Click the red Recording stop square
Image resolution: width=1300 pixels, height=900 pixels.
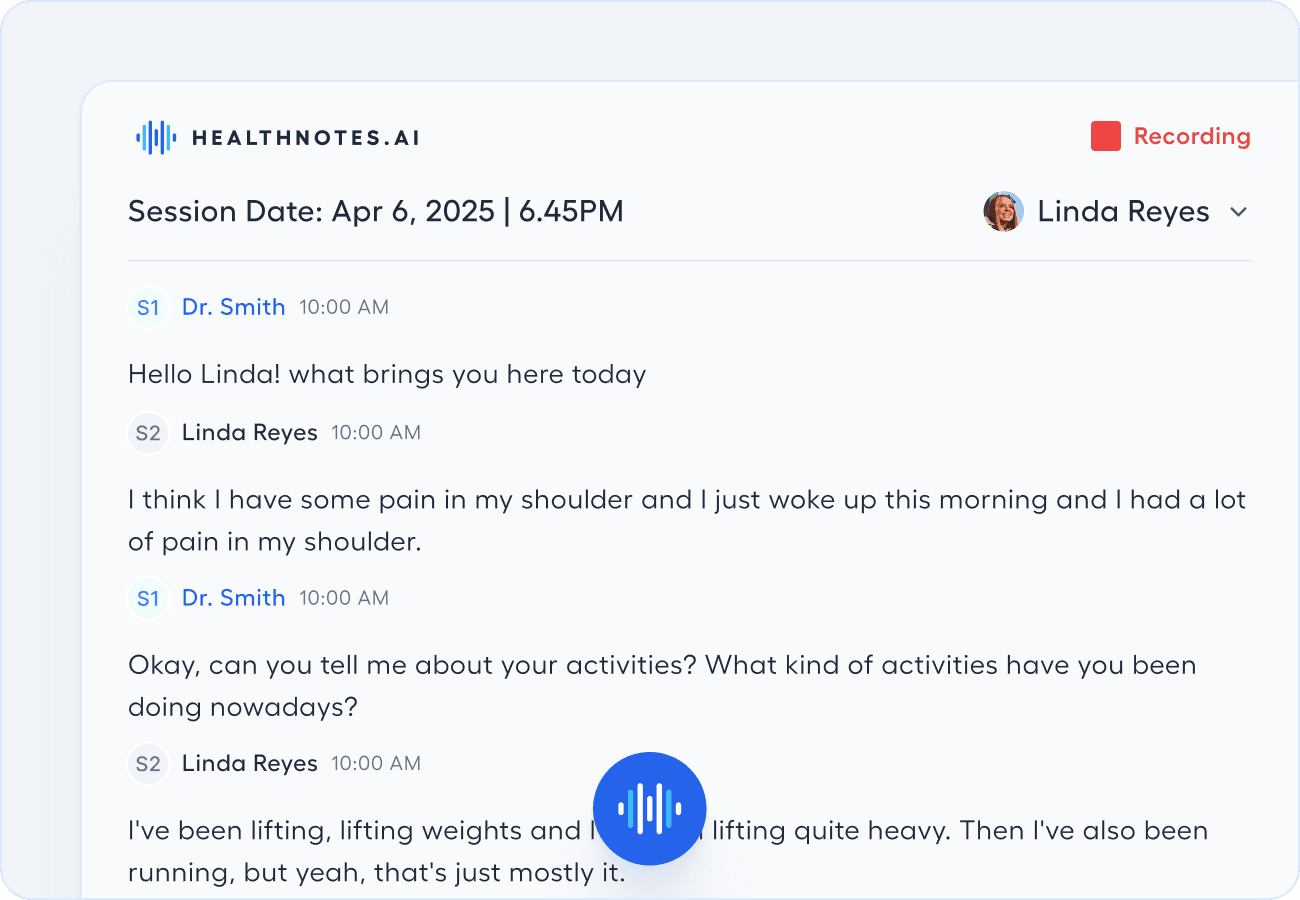click(x=1105, y=136)
